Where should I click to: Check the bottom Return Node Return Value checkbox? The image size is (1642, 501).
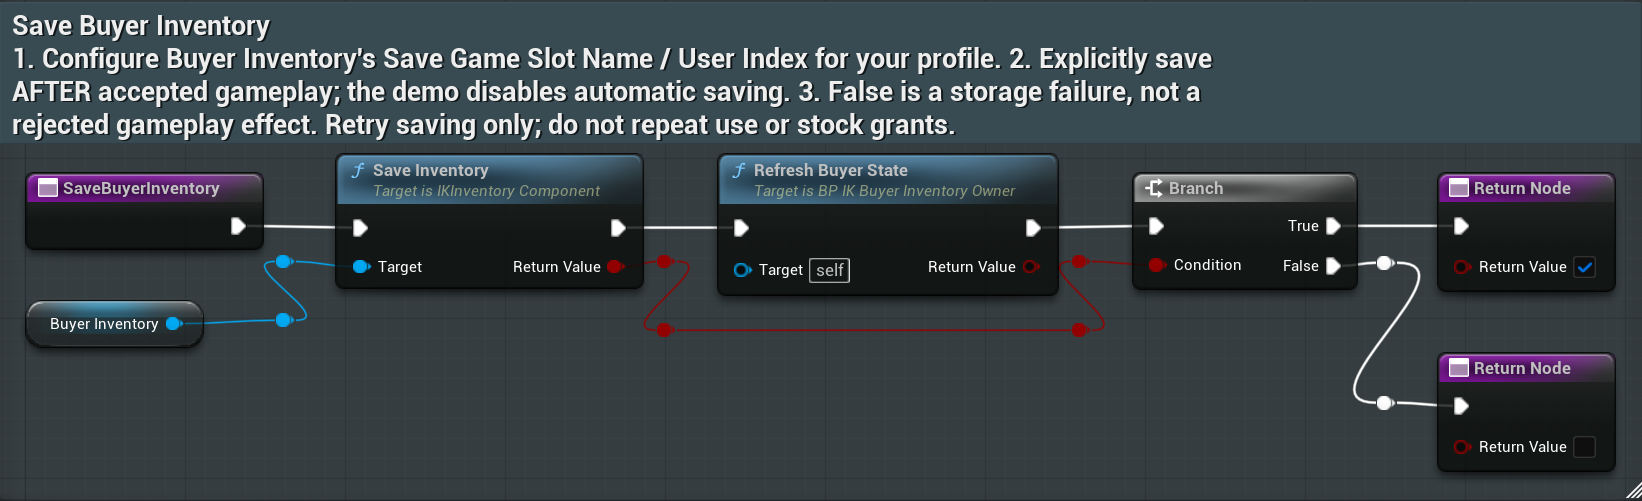[1585, 447]
